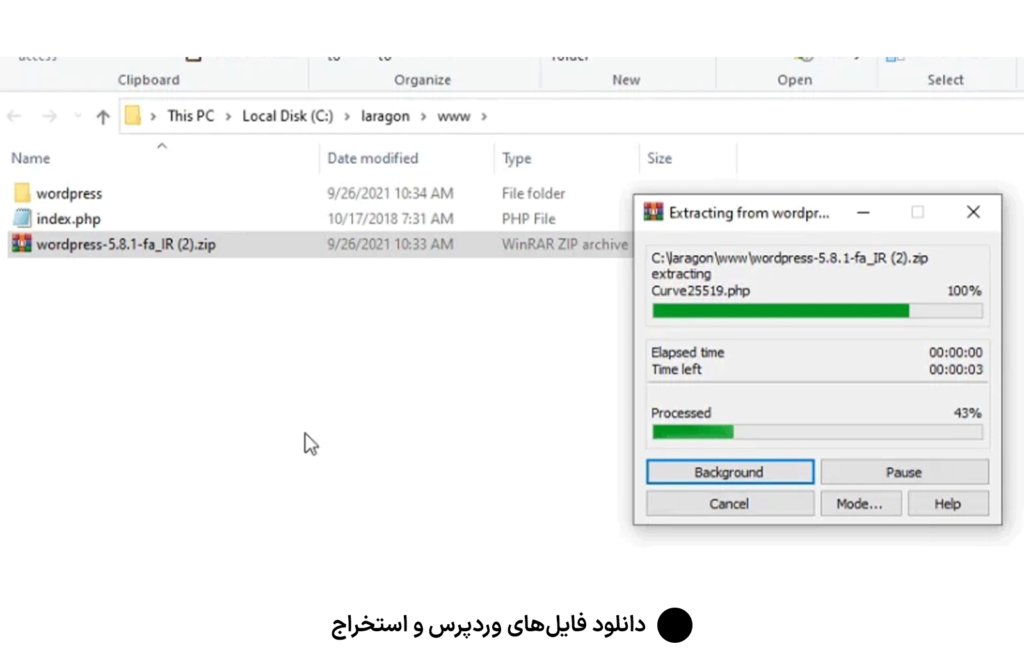The image size is (1024, 662).
Task: Click date 9/26/2021 10:34 AM
Action: [390, 193]
